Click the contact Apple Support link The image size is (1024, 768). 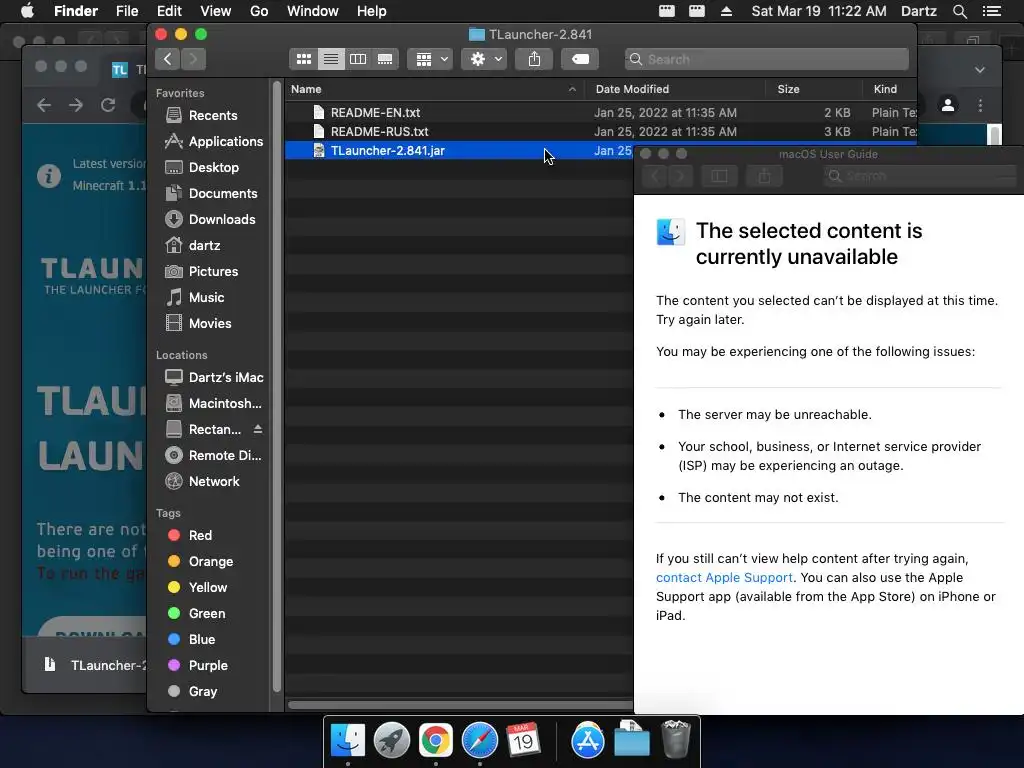724,578
